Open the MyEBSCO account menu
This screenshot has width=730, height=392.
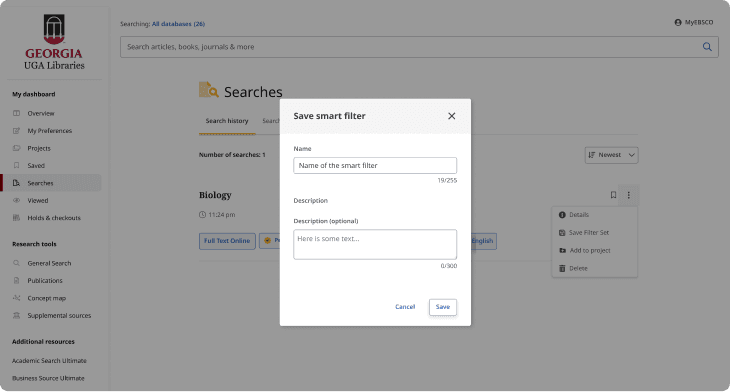tap(694, 22)
